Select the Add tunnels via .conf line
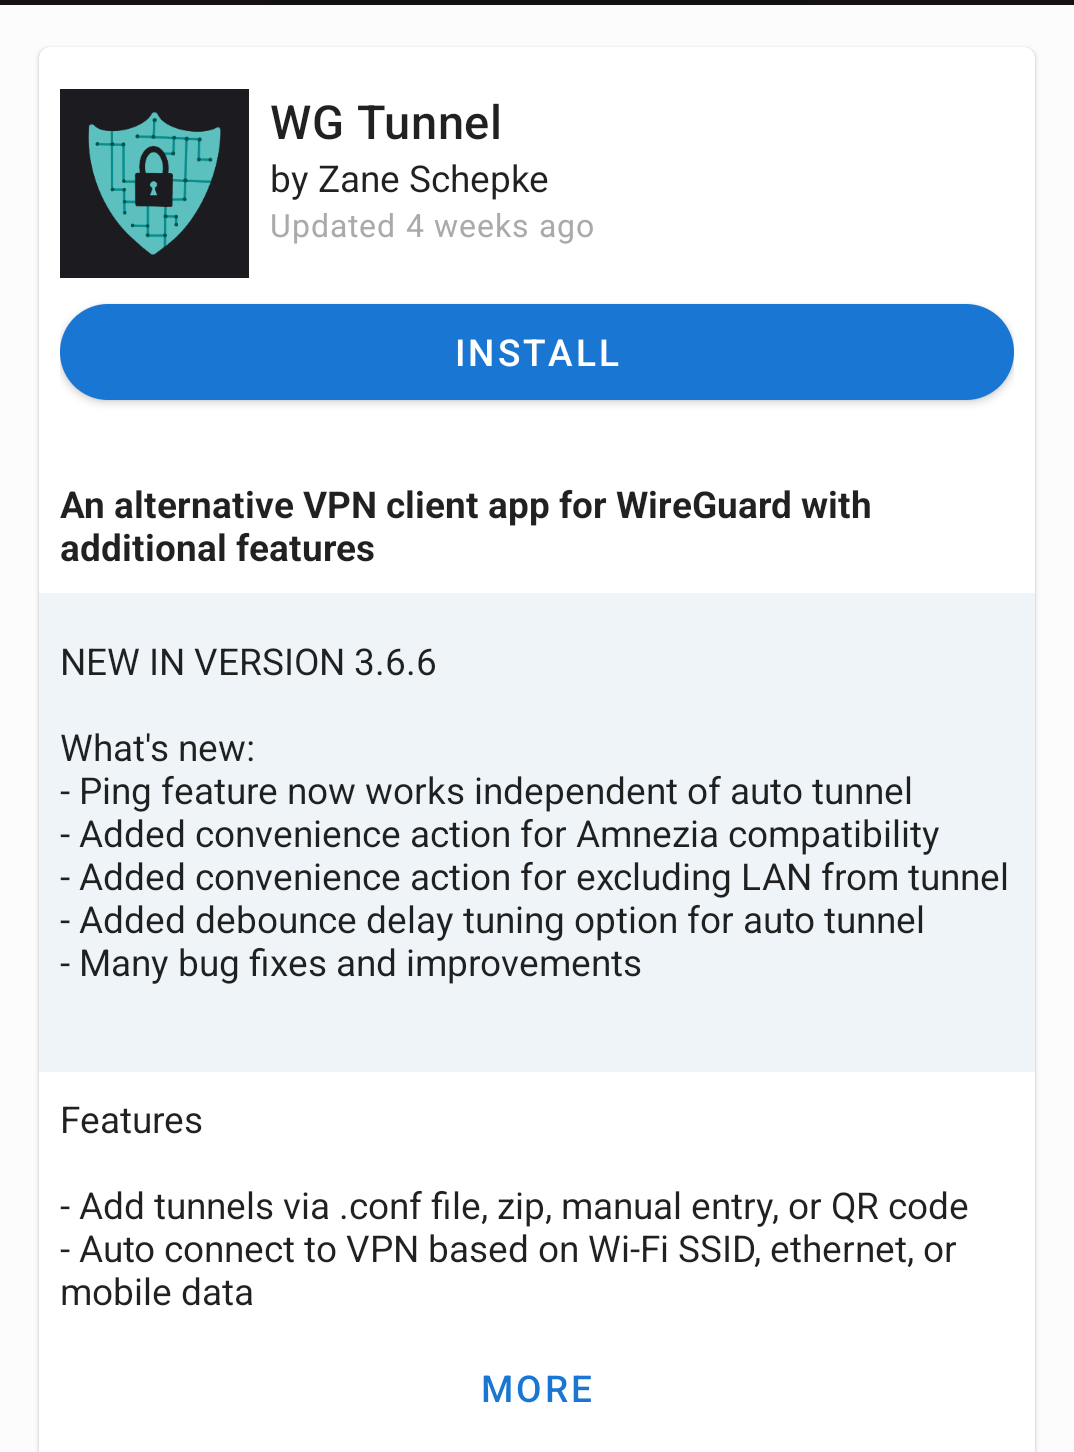The image size is (1074, 1452). [515, 1207]
